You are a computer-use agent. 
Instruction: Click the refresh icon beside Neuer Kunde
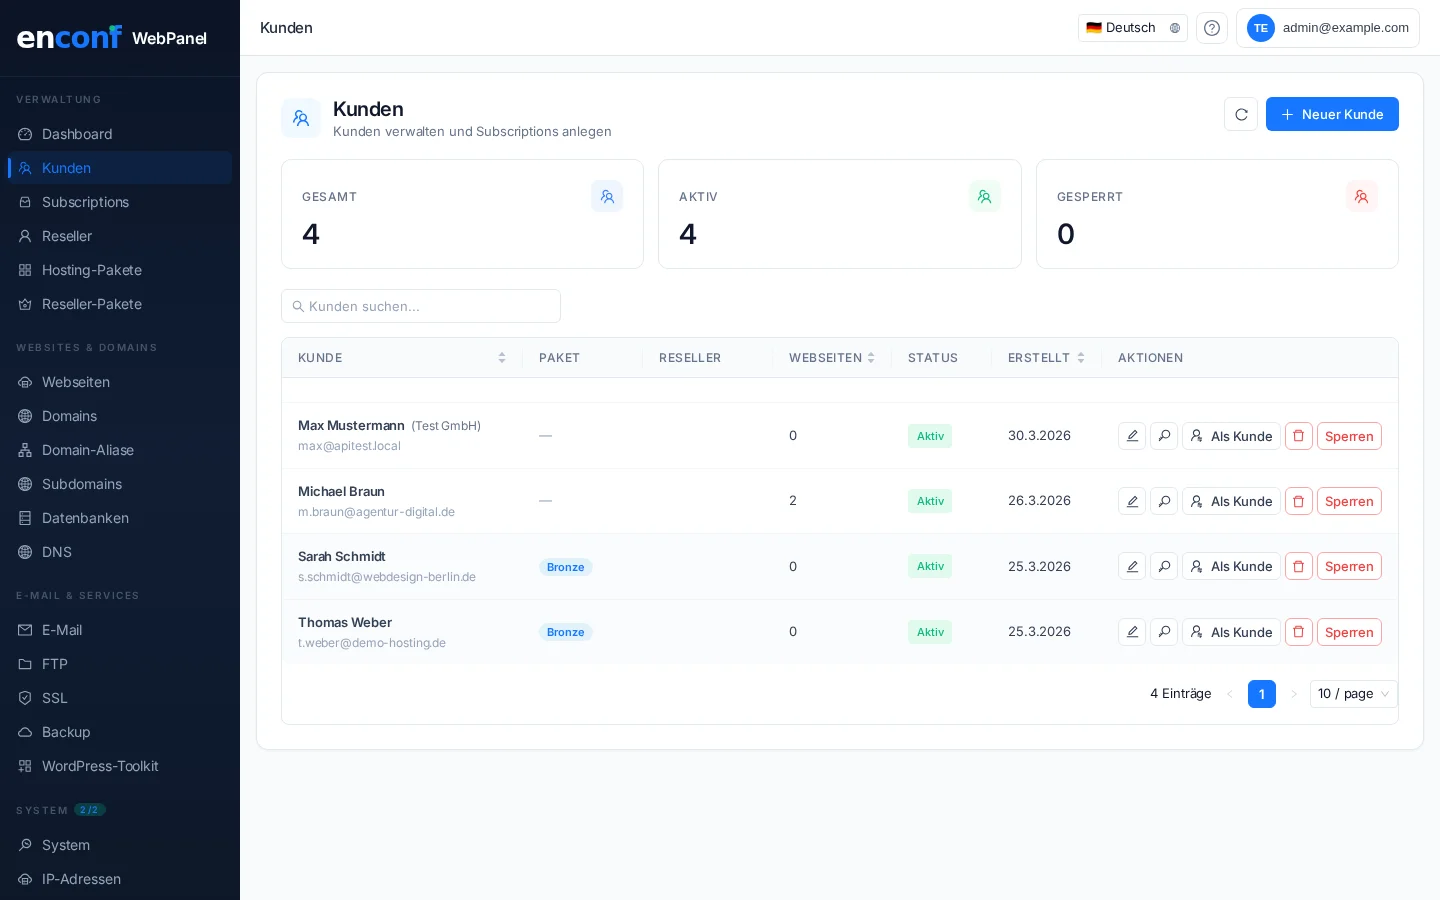click(1241, 114)
